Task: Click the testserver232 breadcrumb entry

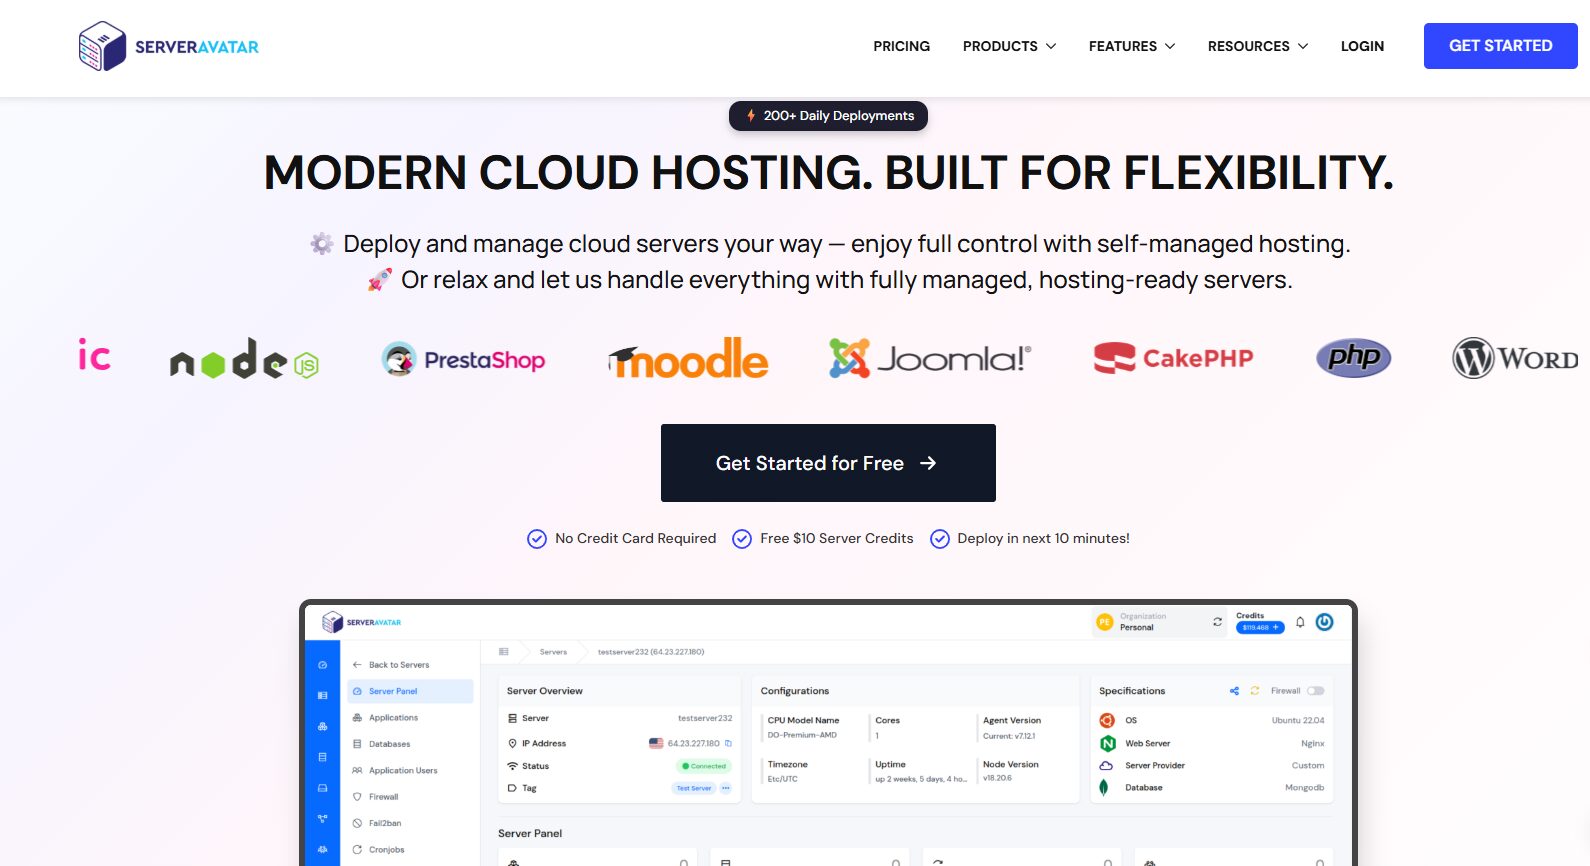Action: point(651,652)
